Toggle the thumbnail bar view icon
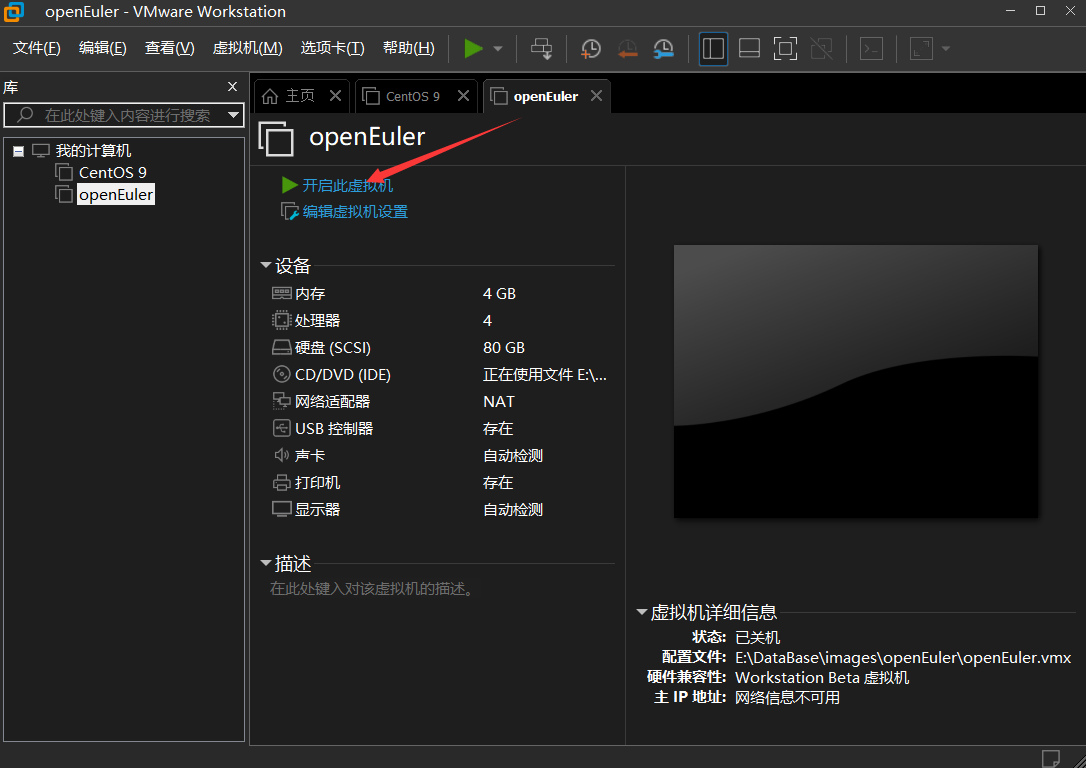Image resolution: width=1086 pixels, height=768 pixels. [x=749, y=48]
